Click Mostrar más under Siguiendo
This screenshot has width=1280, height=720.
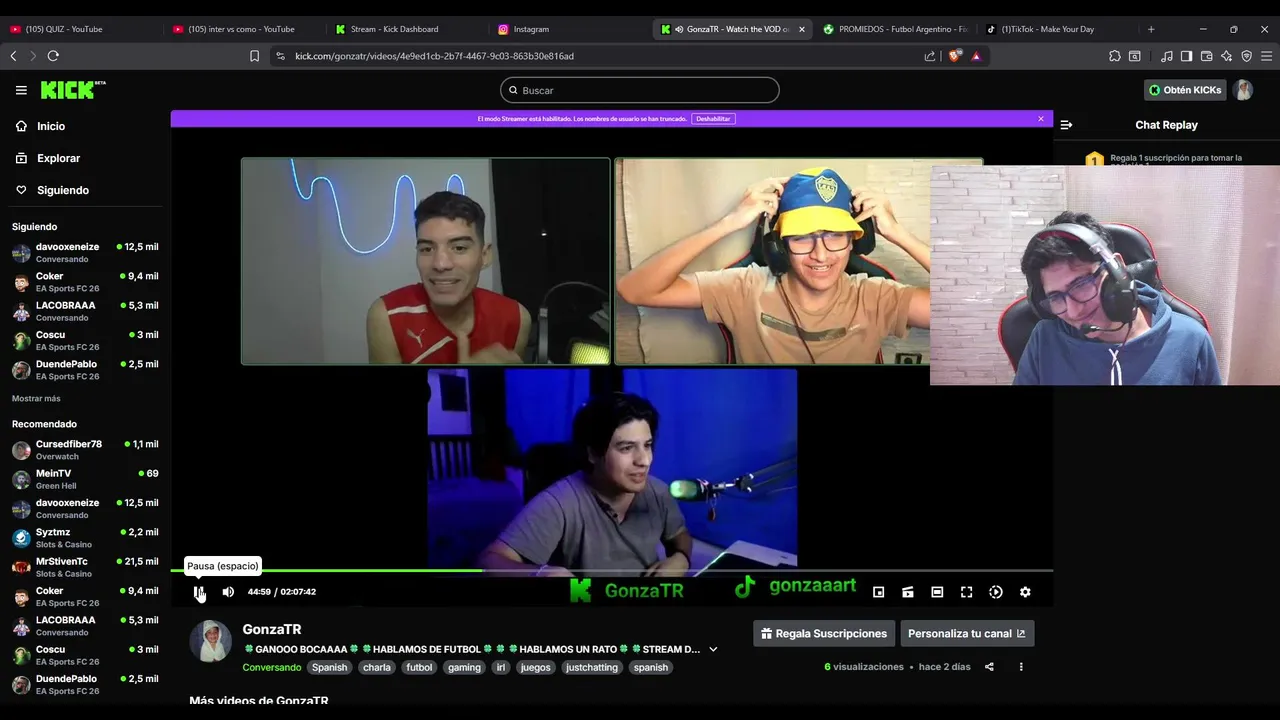click(36, 399)
